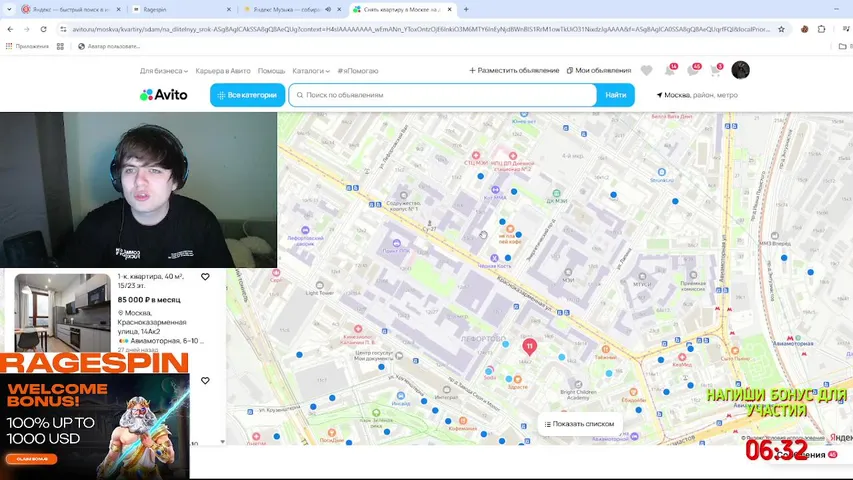This screenshot has height=480, width=853.
Task: Expand the Для бизнеса menu
Action: (164, 71)
